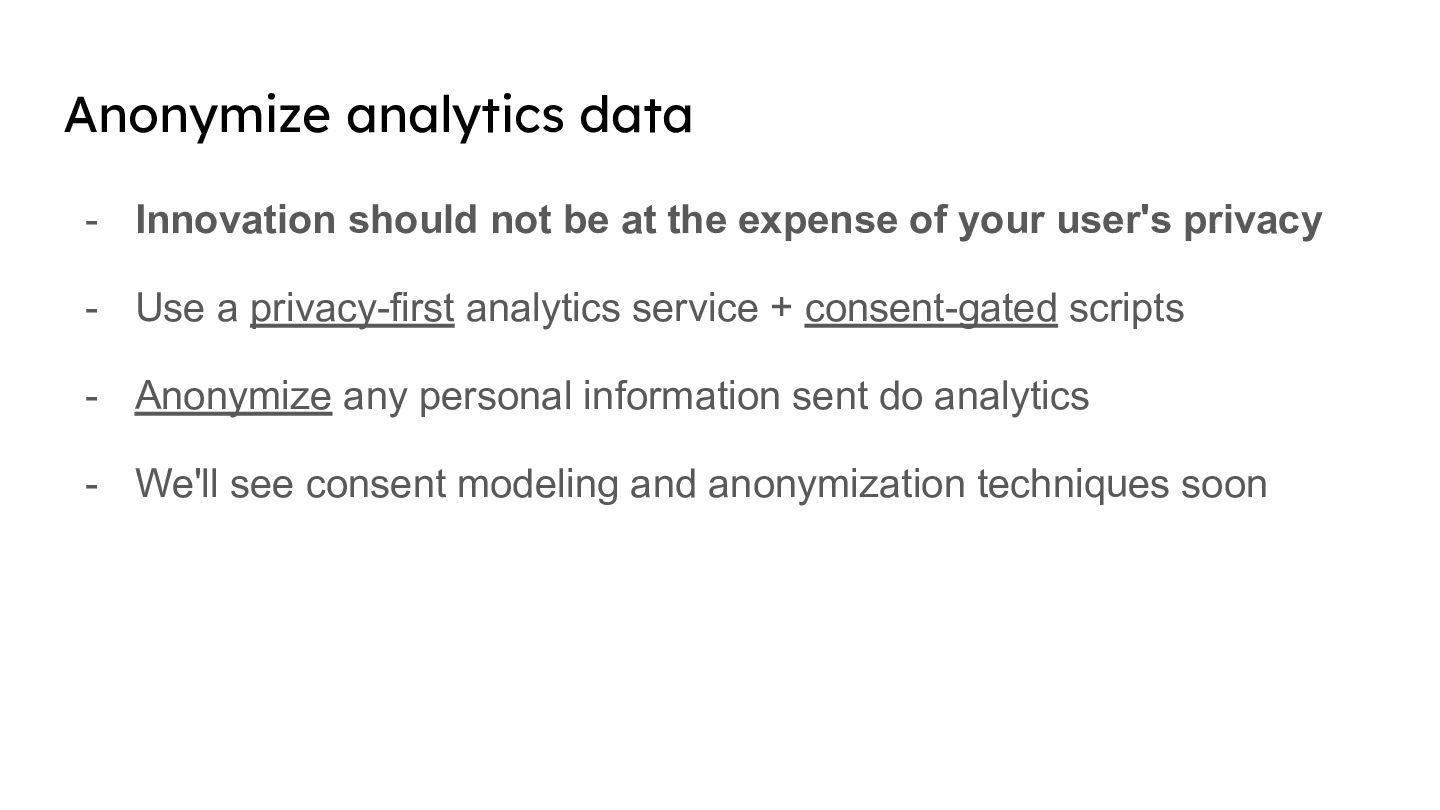Click the dash bullet before "We'll see"
This screenshot has height=810, width=1440.
coord(91,484)
